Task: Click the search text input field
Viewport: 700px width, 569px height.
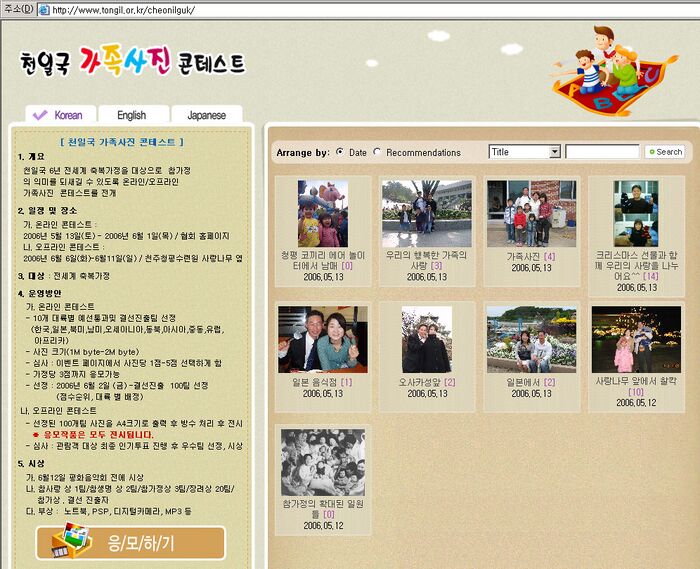Action: point(602,152)
